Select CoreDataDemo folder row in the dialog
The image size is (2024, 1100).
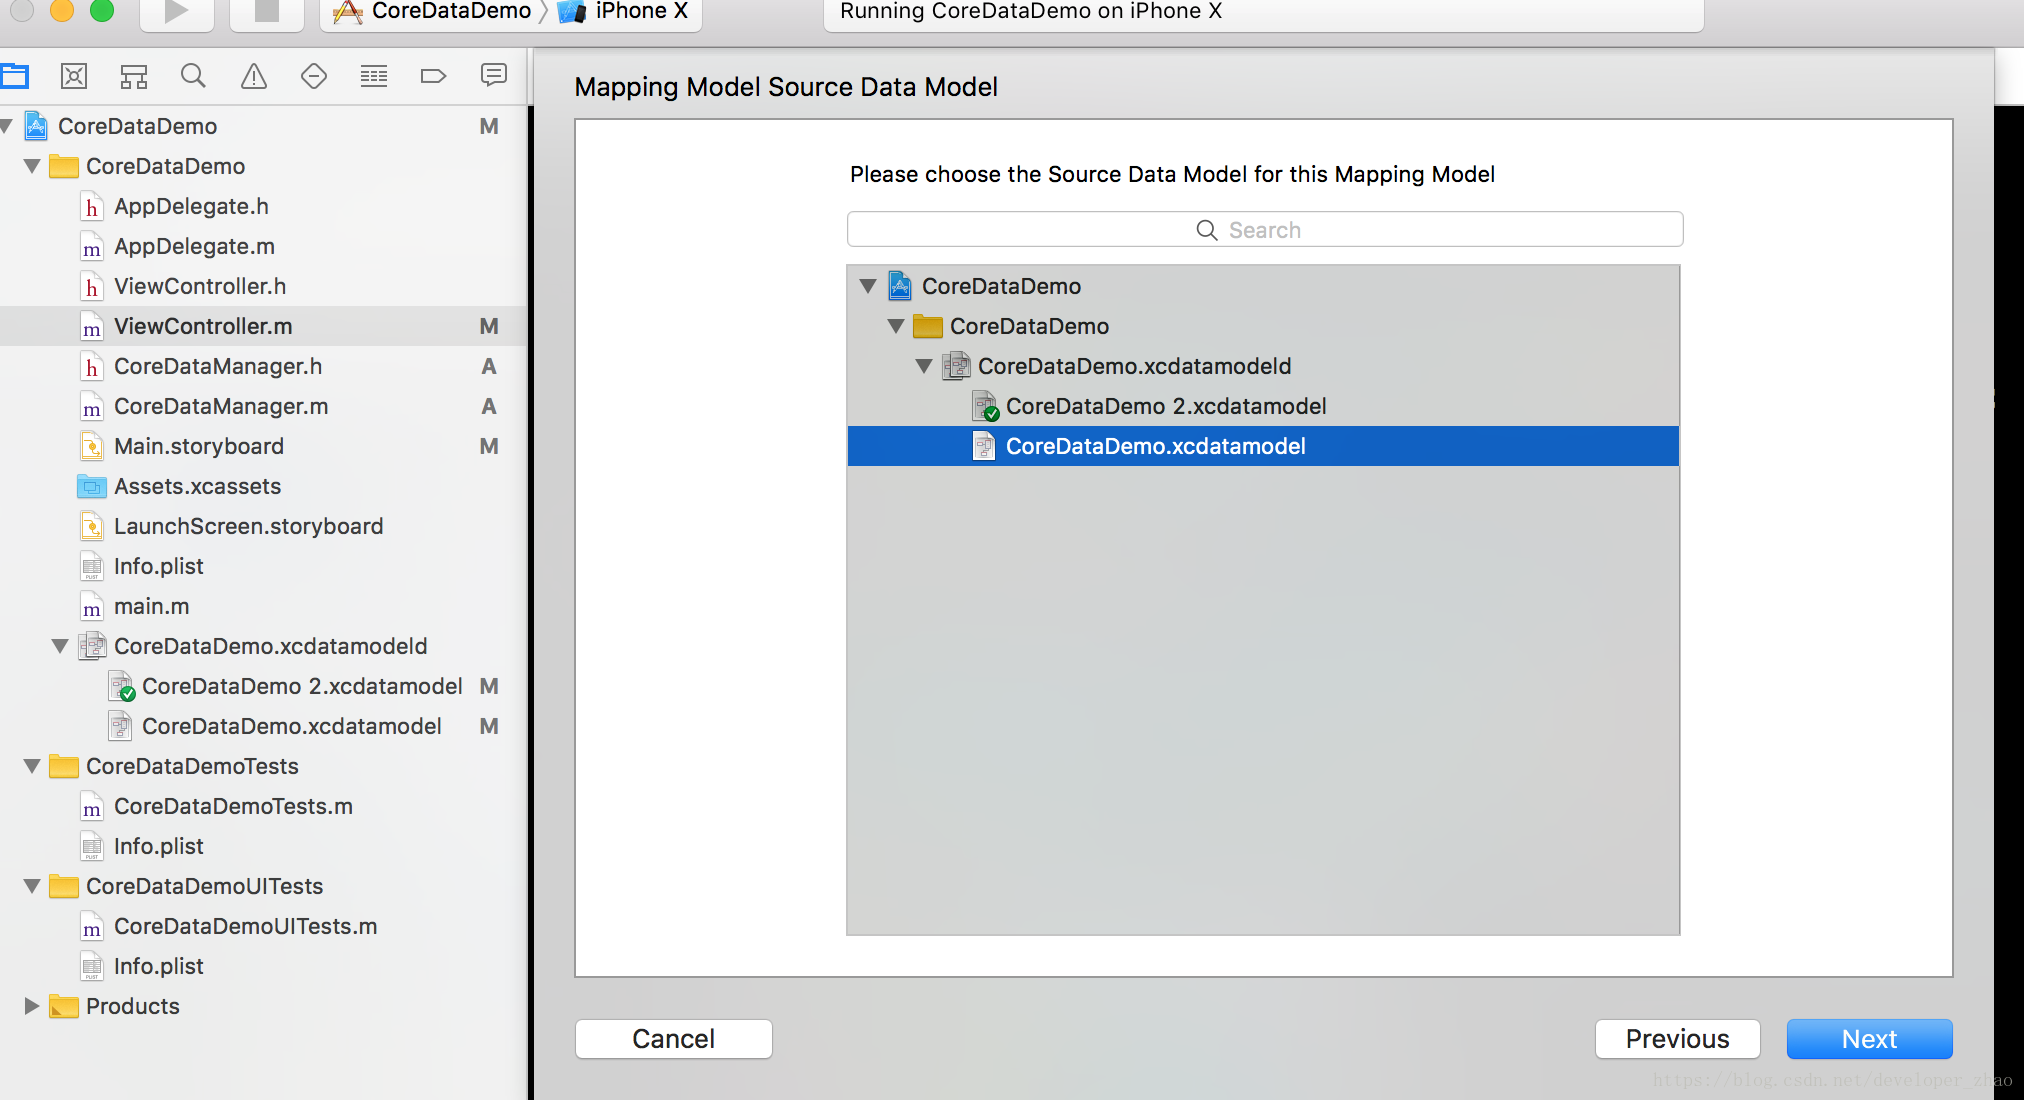tap(1263, 326)
